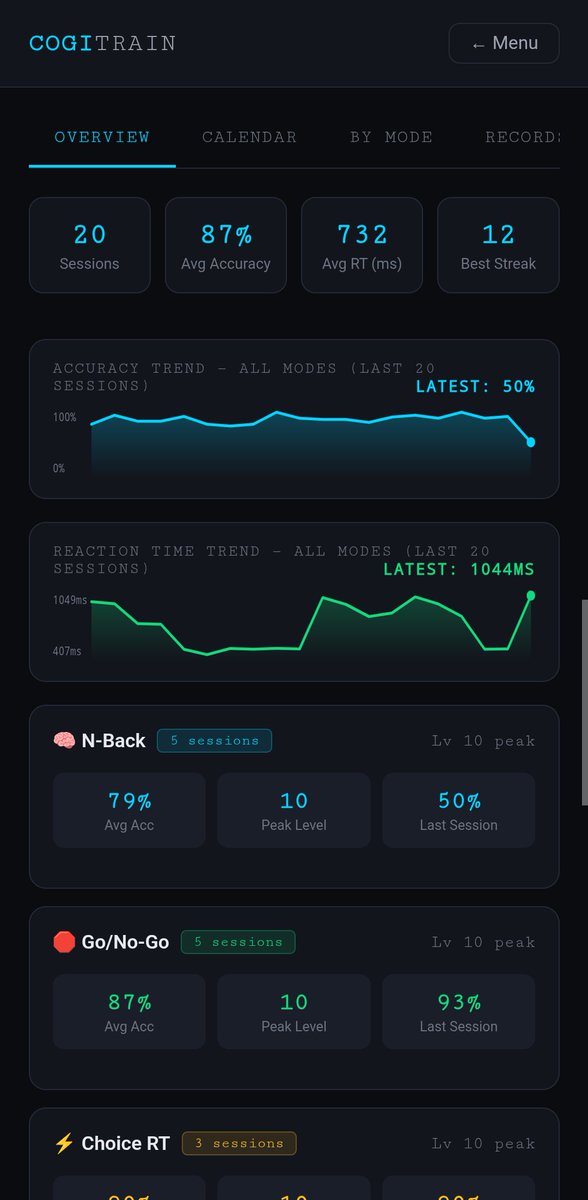
Task: Click the Reaction Time Trend chart title
Action: click(x=272, y=560)
